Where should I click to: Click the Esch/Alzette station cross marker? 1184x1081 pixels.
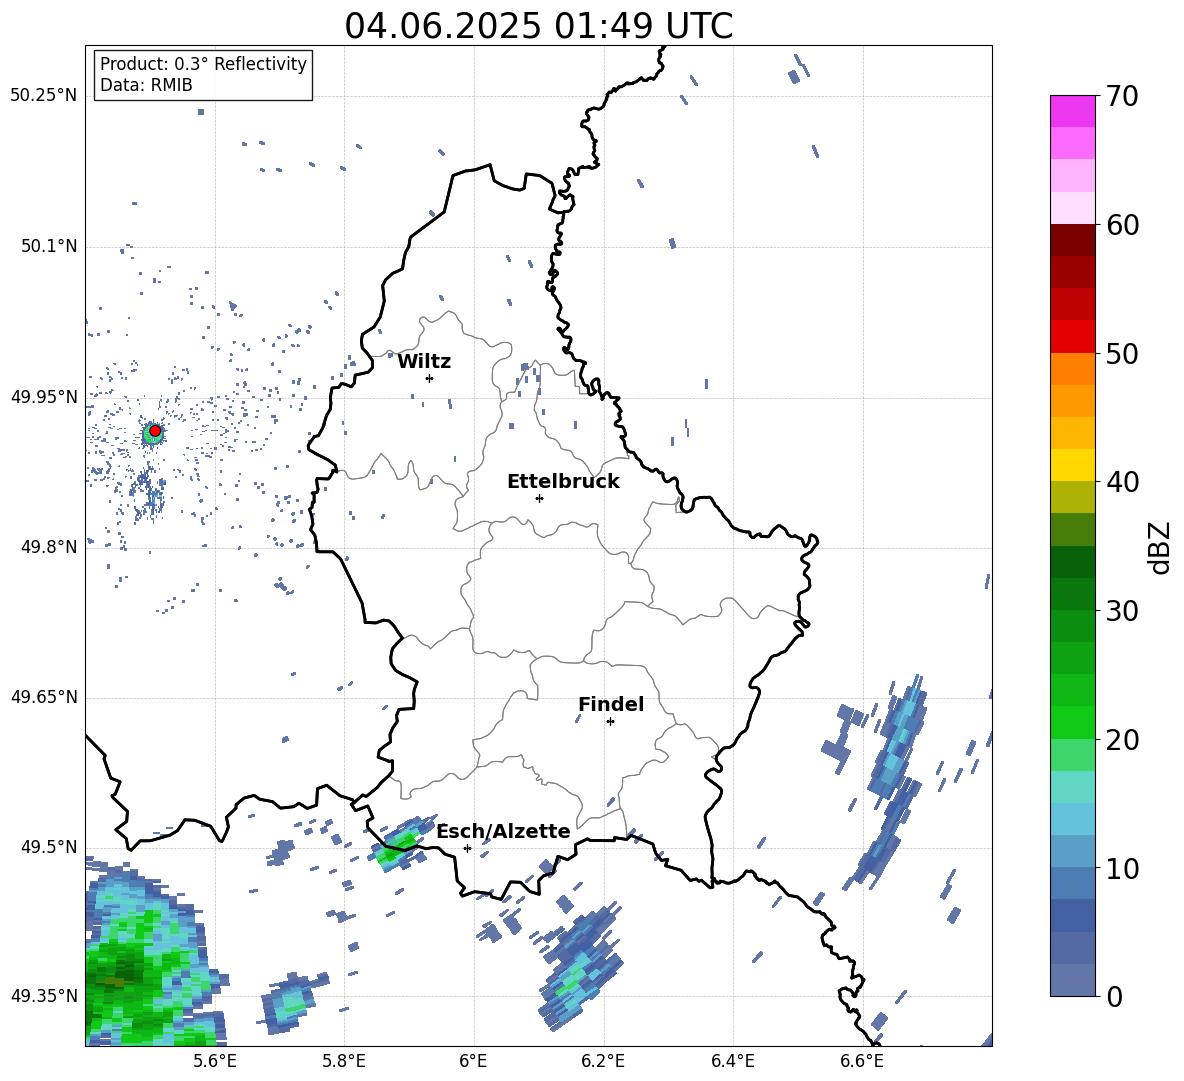(x=467, y=848)
